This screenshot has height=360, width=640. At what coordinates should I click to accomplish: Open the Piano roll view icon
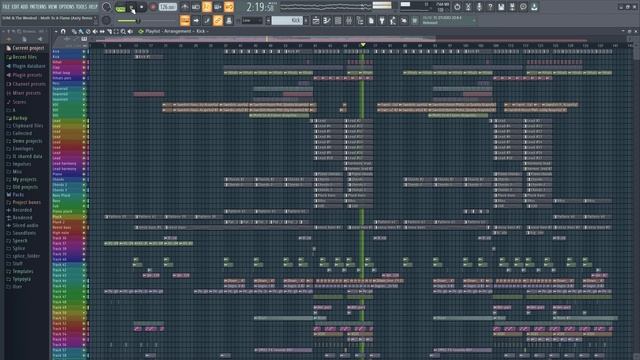327,20
